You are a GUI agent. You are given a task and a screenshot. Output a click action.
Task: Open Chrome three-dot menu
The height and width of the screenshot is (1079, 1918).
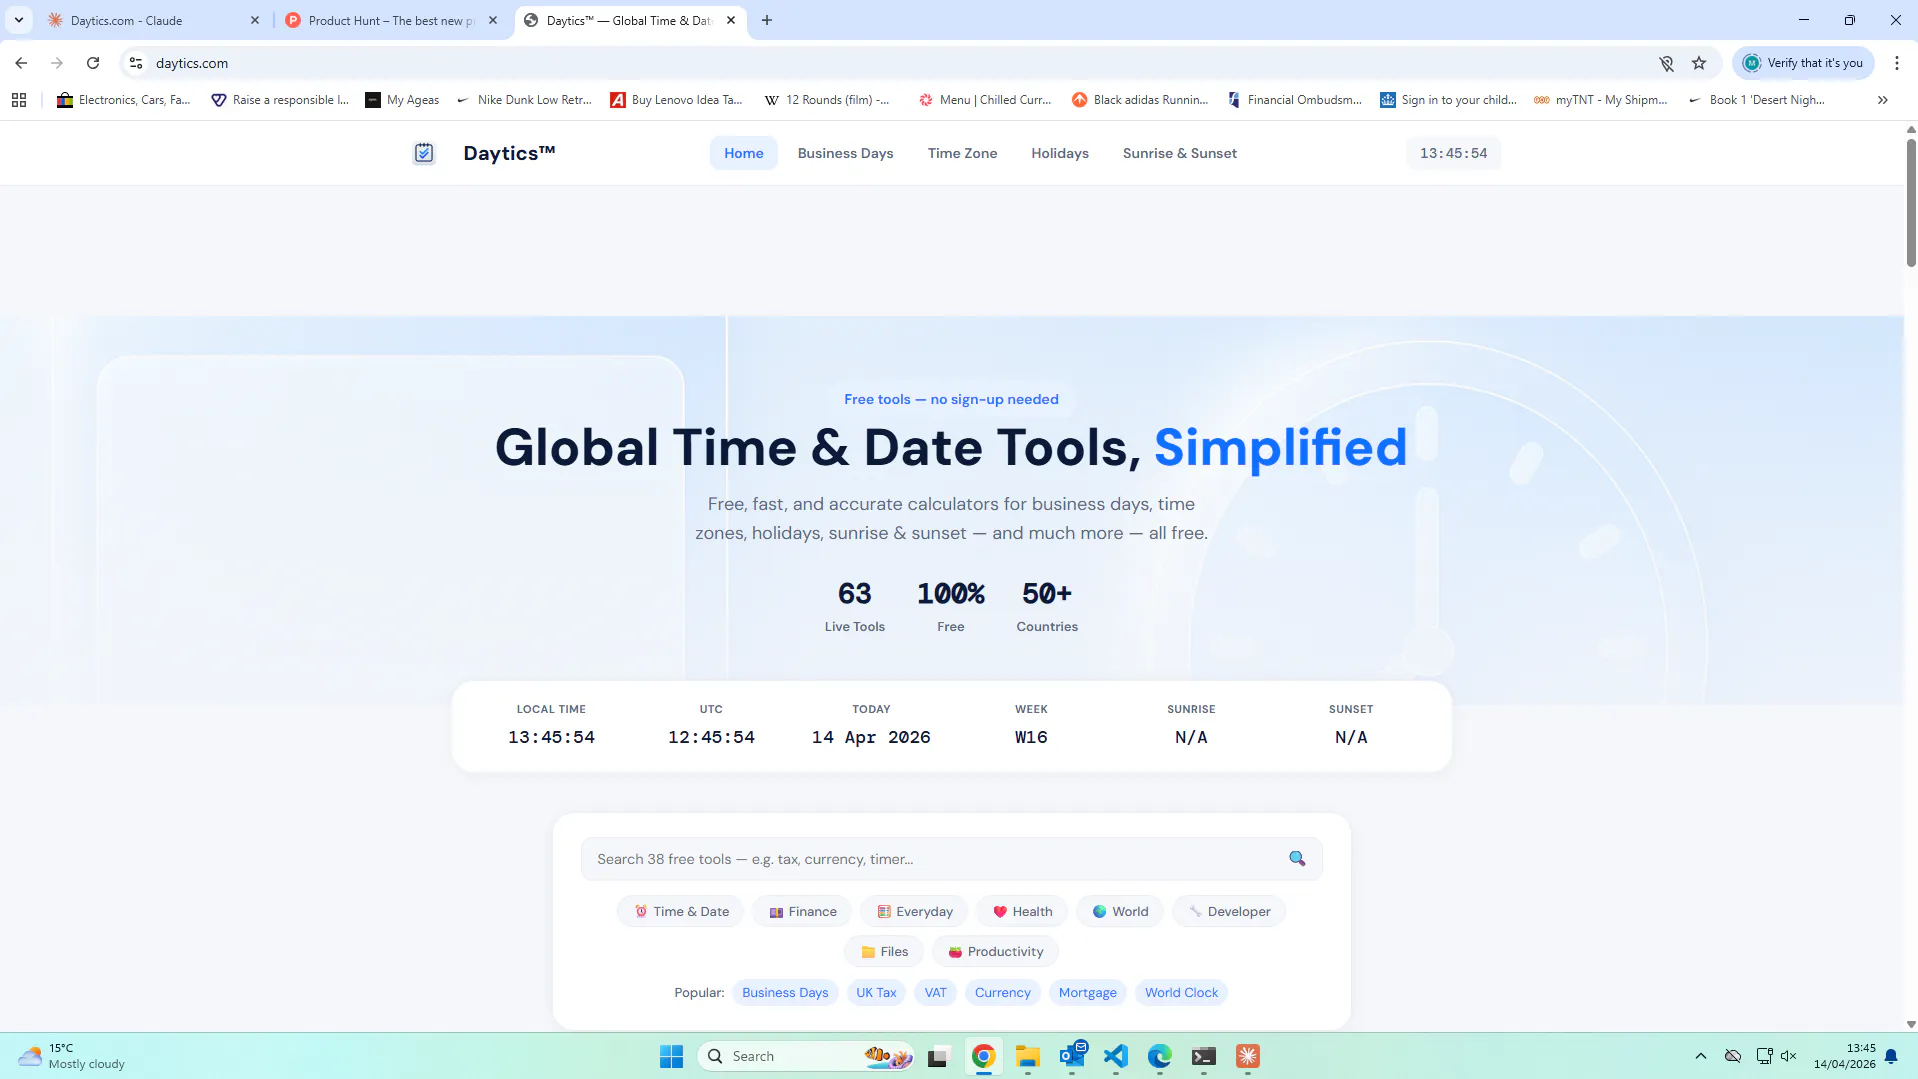tap(1897, 63)
